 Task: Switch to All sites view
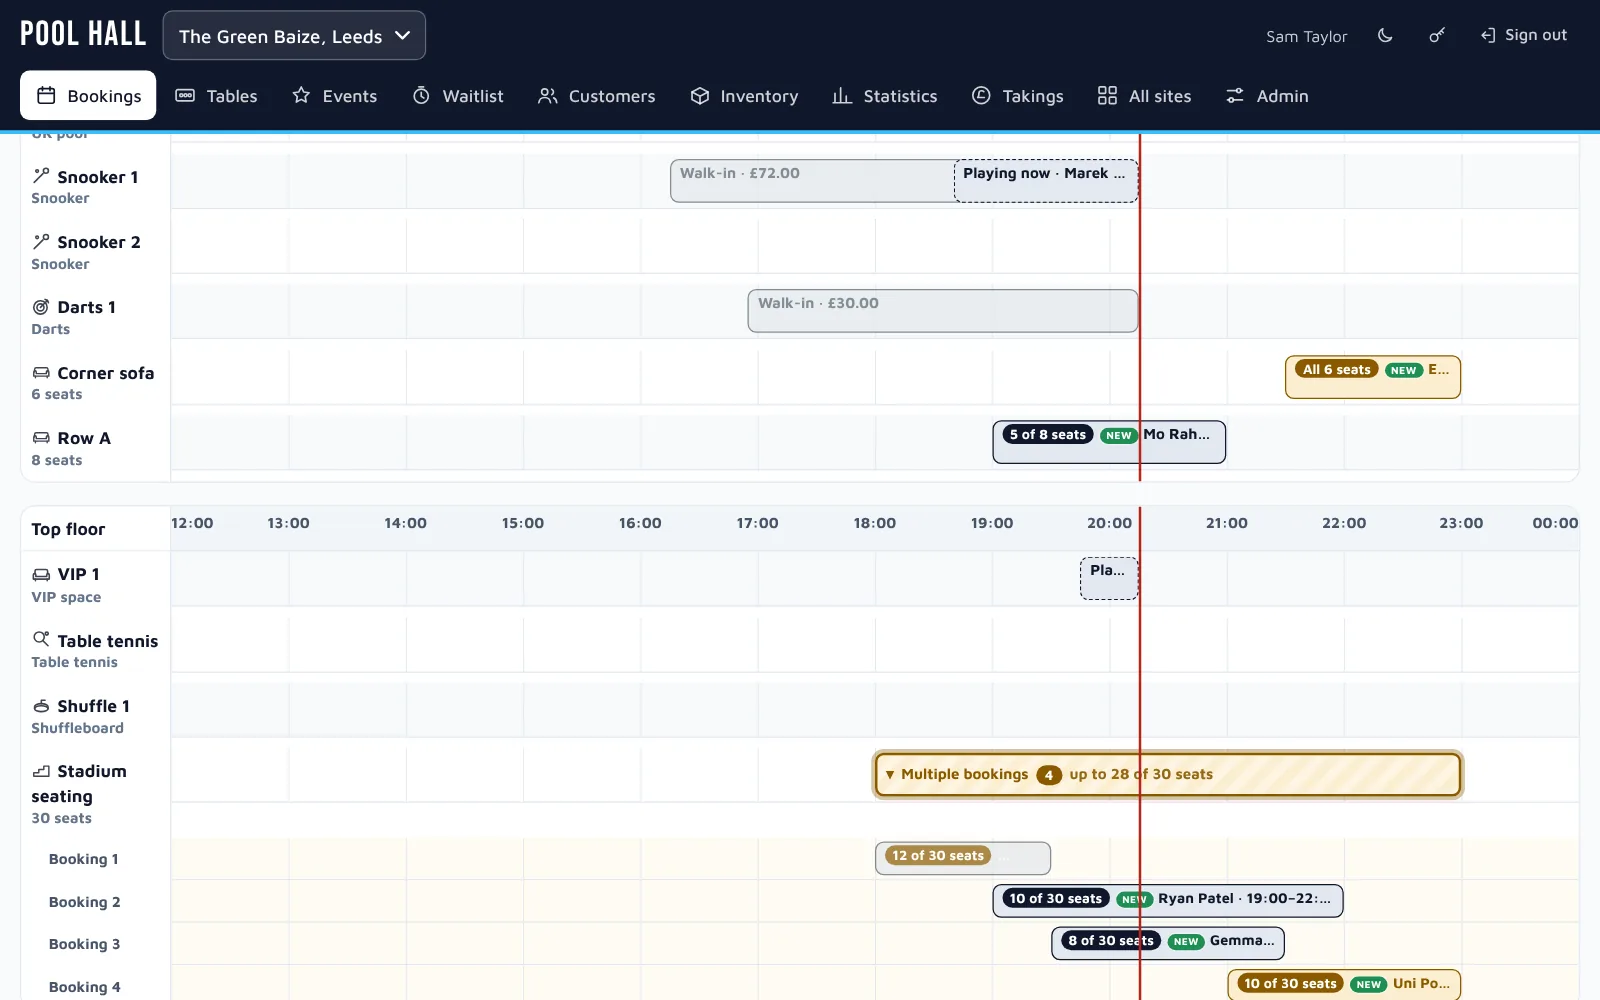coord(1145,96)
